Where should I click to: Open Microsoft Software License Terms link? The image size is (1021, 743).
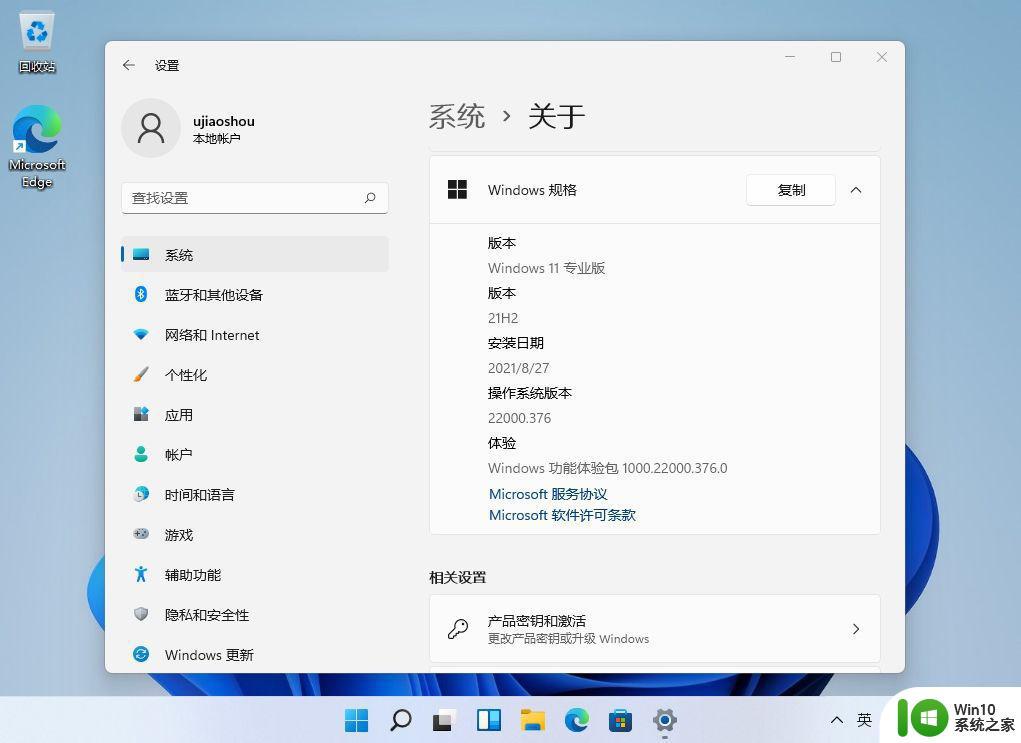pos(562,515)
